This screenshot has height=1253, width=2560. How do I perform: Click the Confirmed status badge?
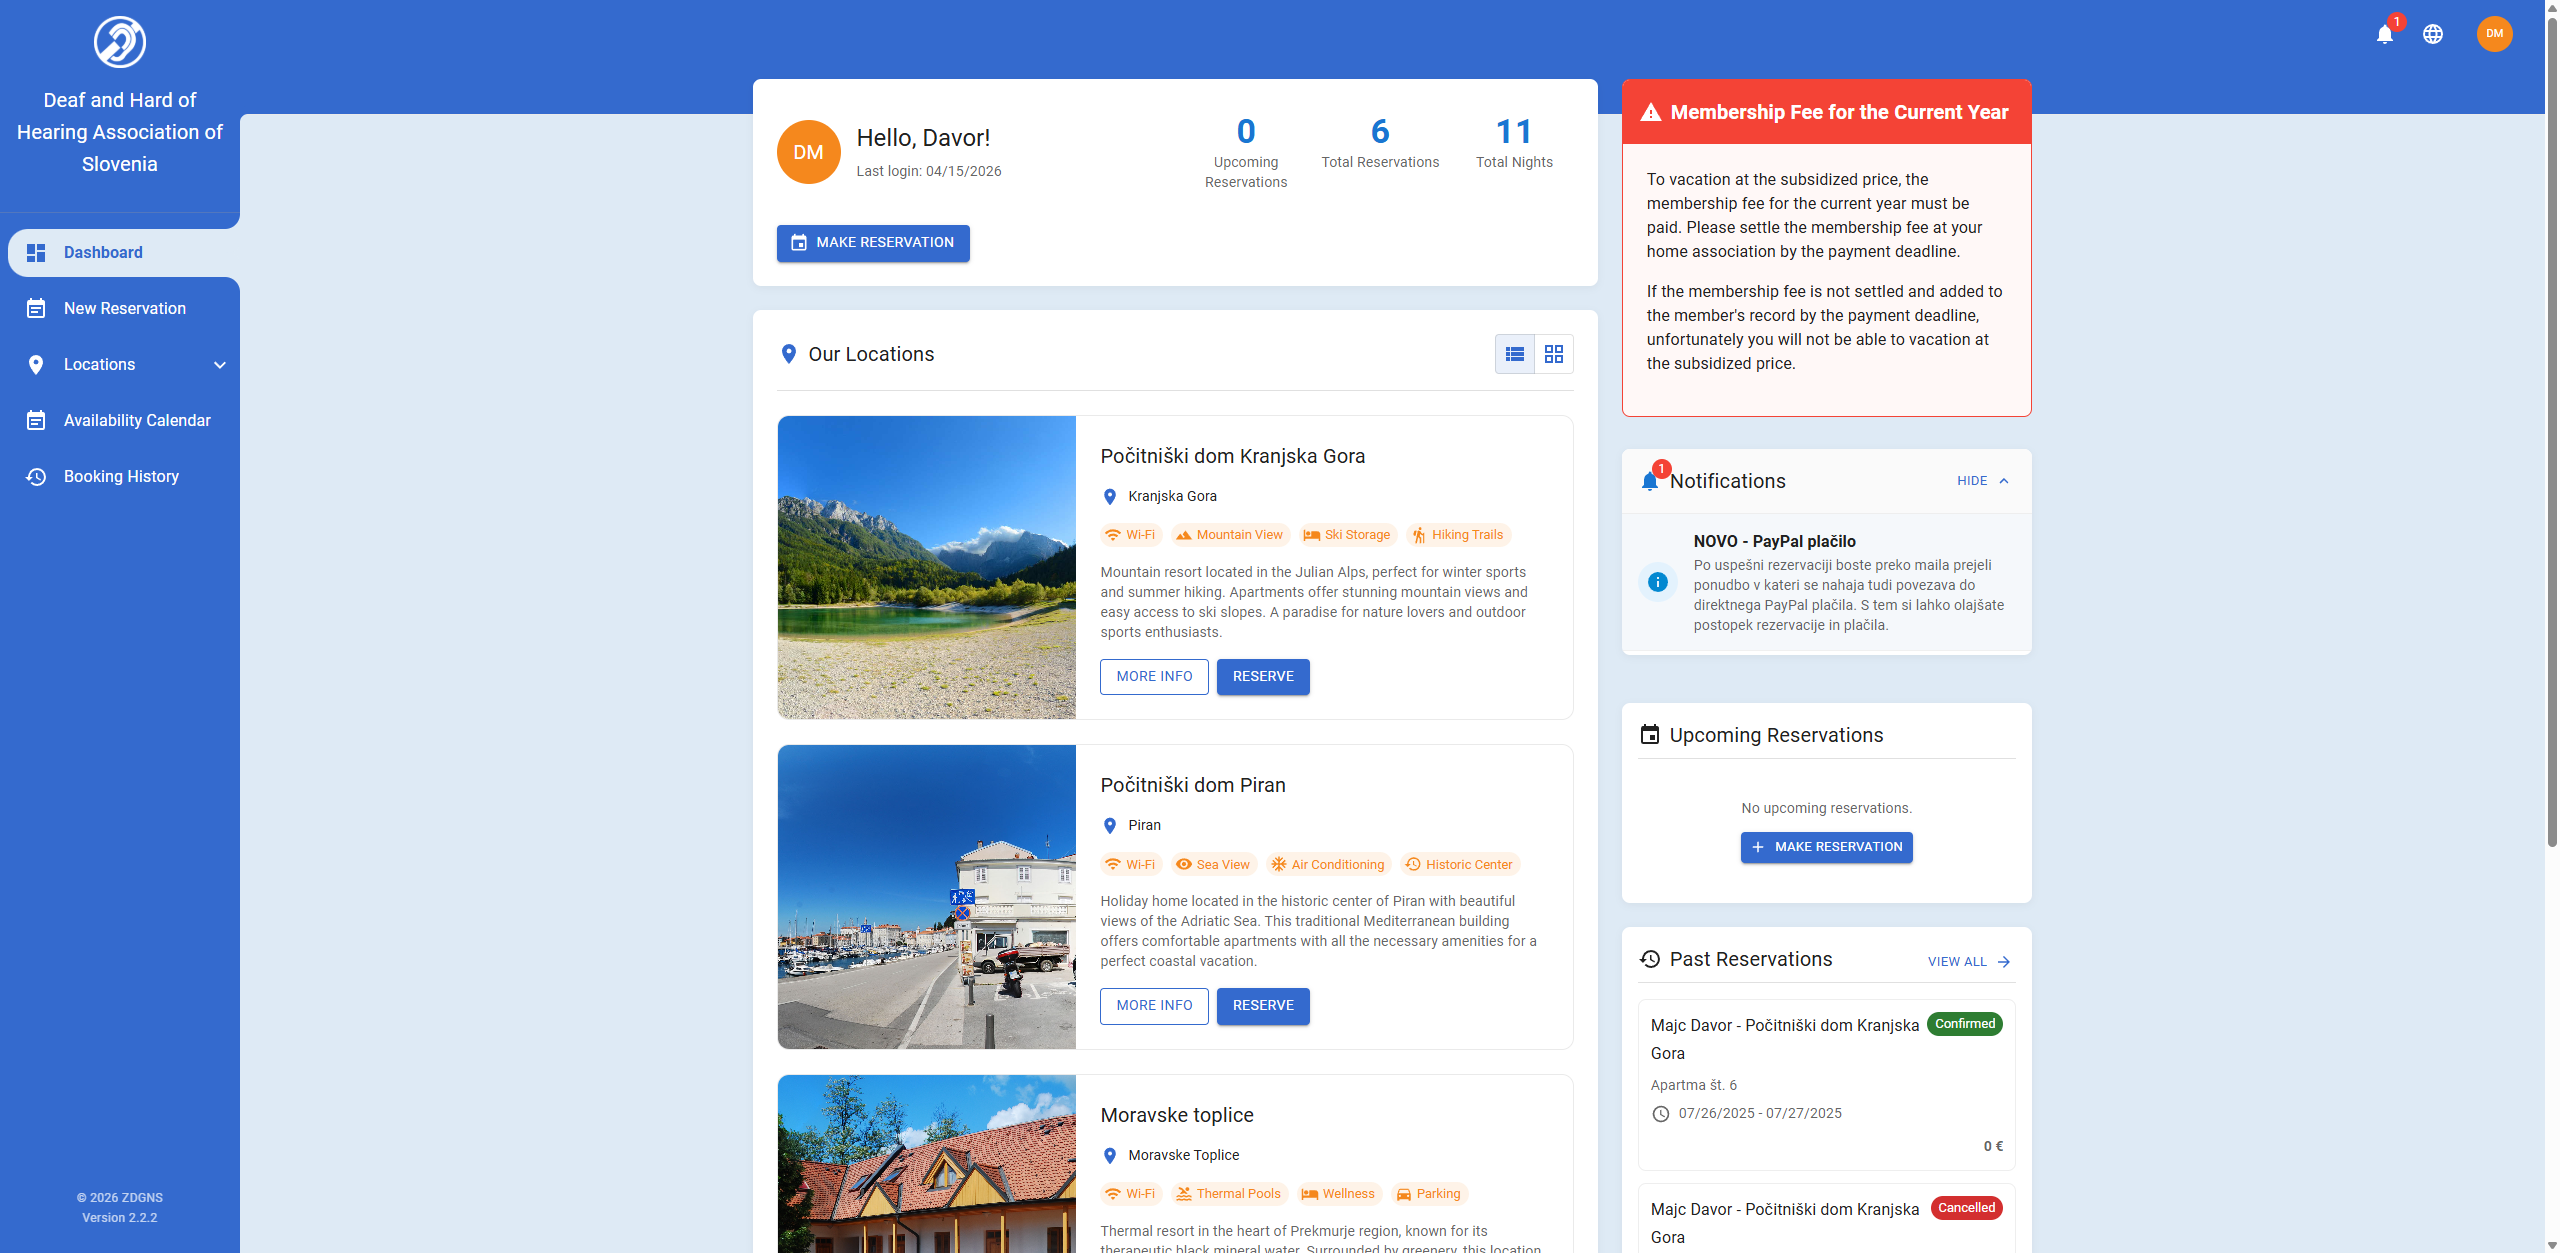click(x=1964, y=1024)
